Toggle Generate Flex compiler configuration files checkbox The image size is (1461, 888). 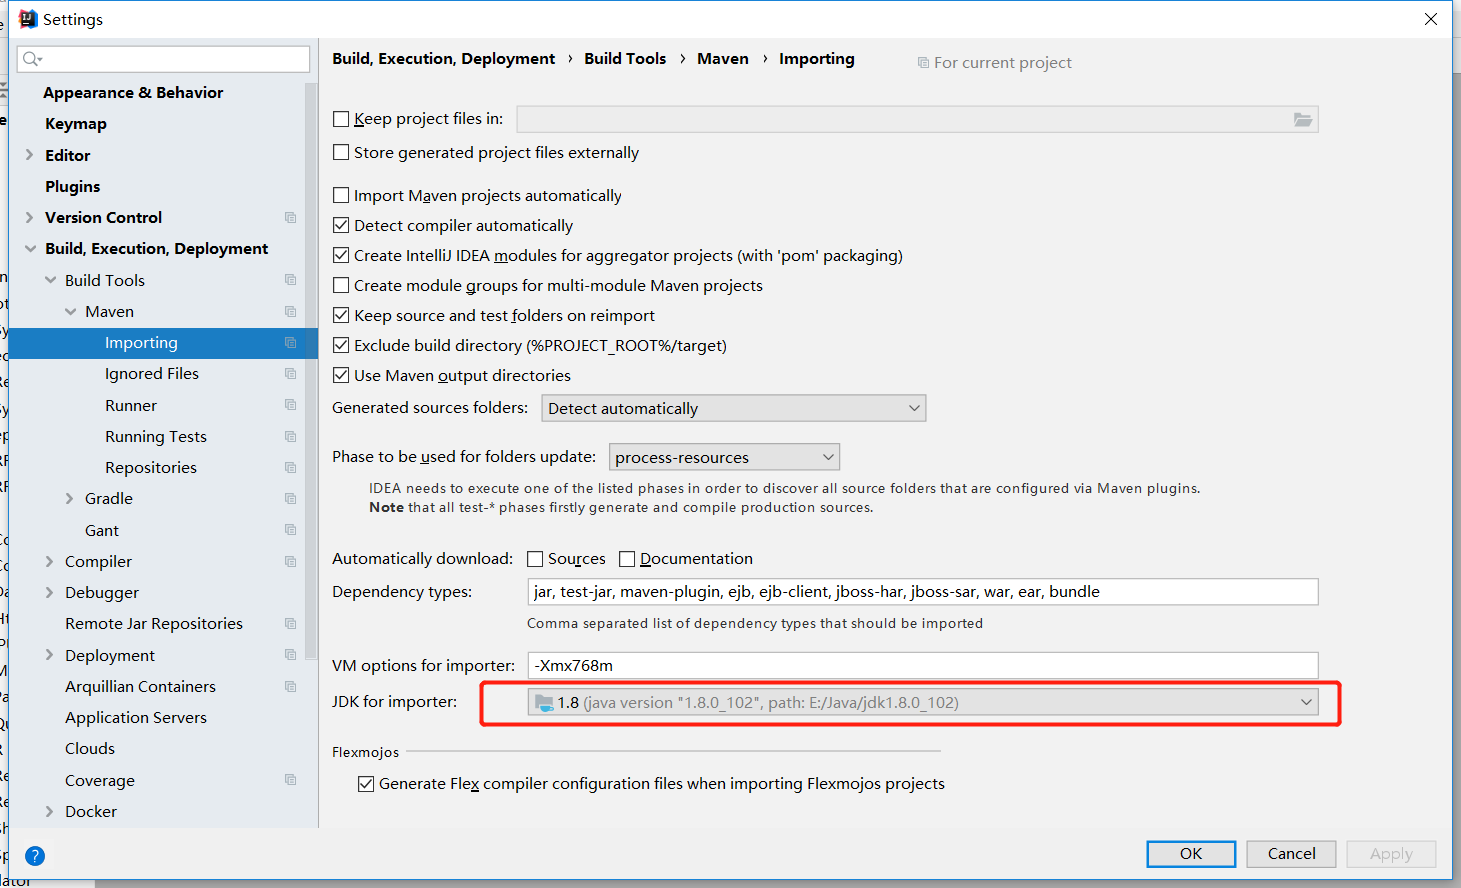coord(366,784)
